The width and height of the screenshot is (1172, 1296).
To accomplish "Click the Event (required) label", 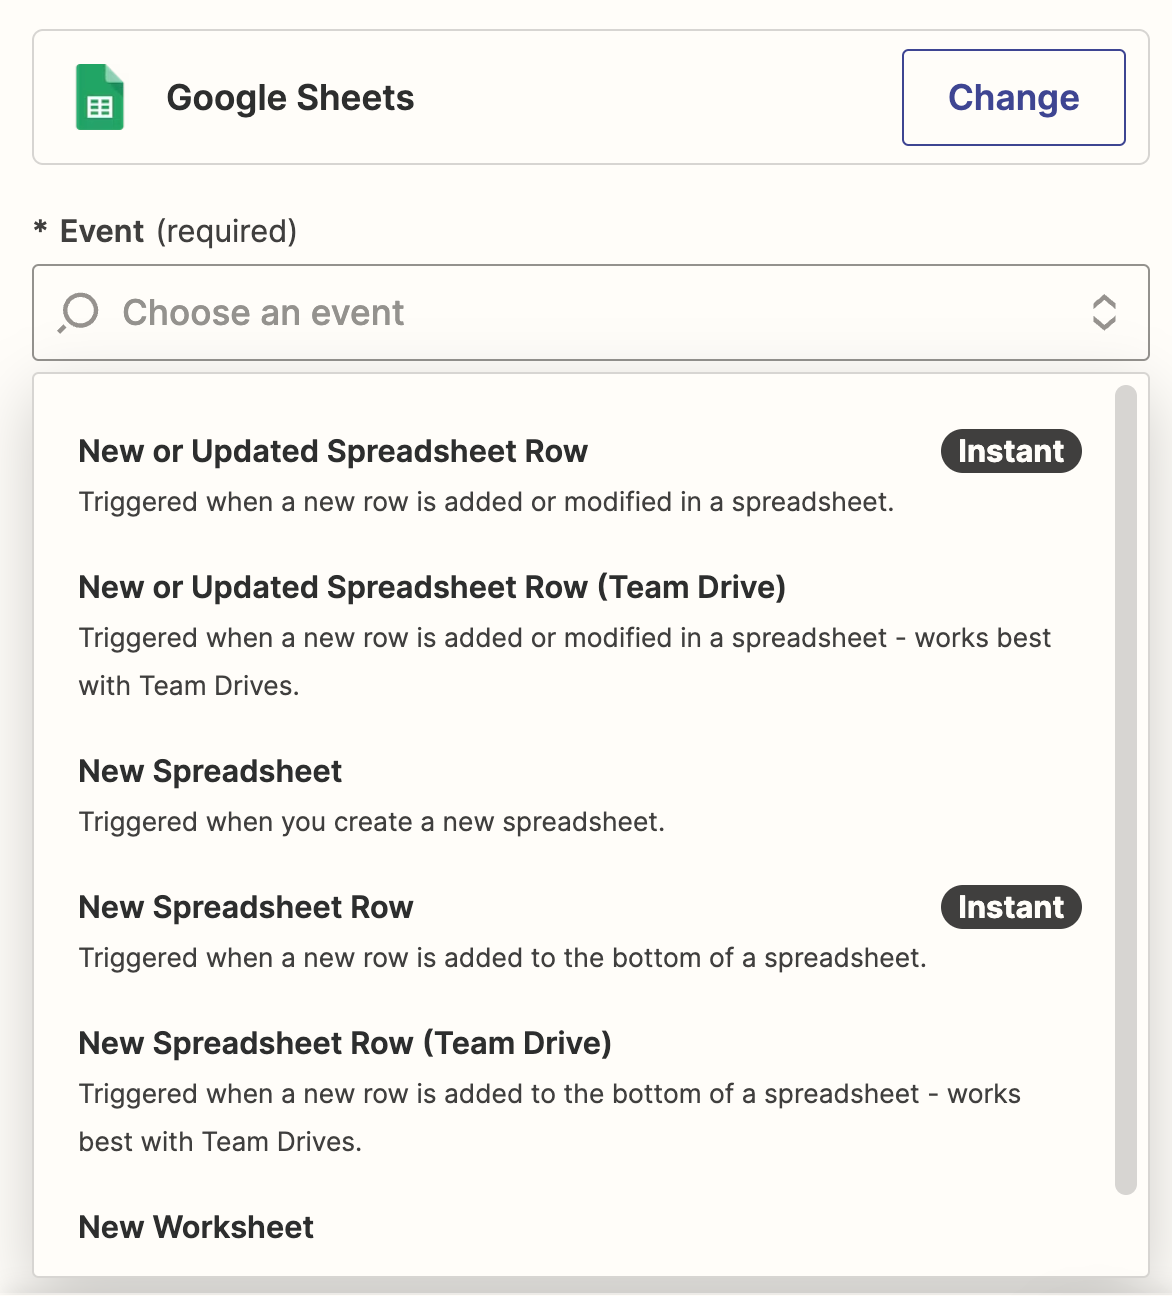I will coord(165,231).
